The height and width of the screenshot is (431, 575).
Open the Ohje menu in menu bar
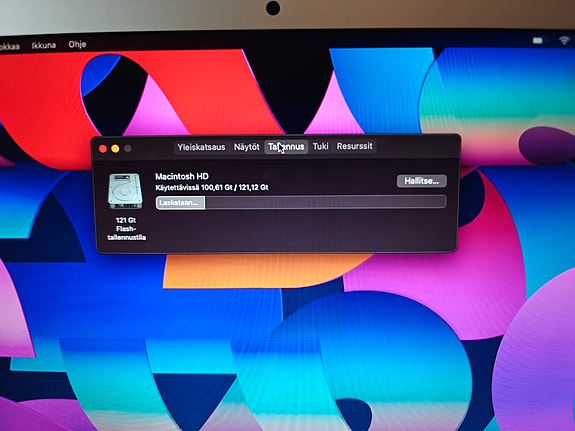click(77, 44)
